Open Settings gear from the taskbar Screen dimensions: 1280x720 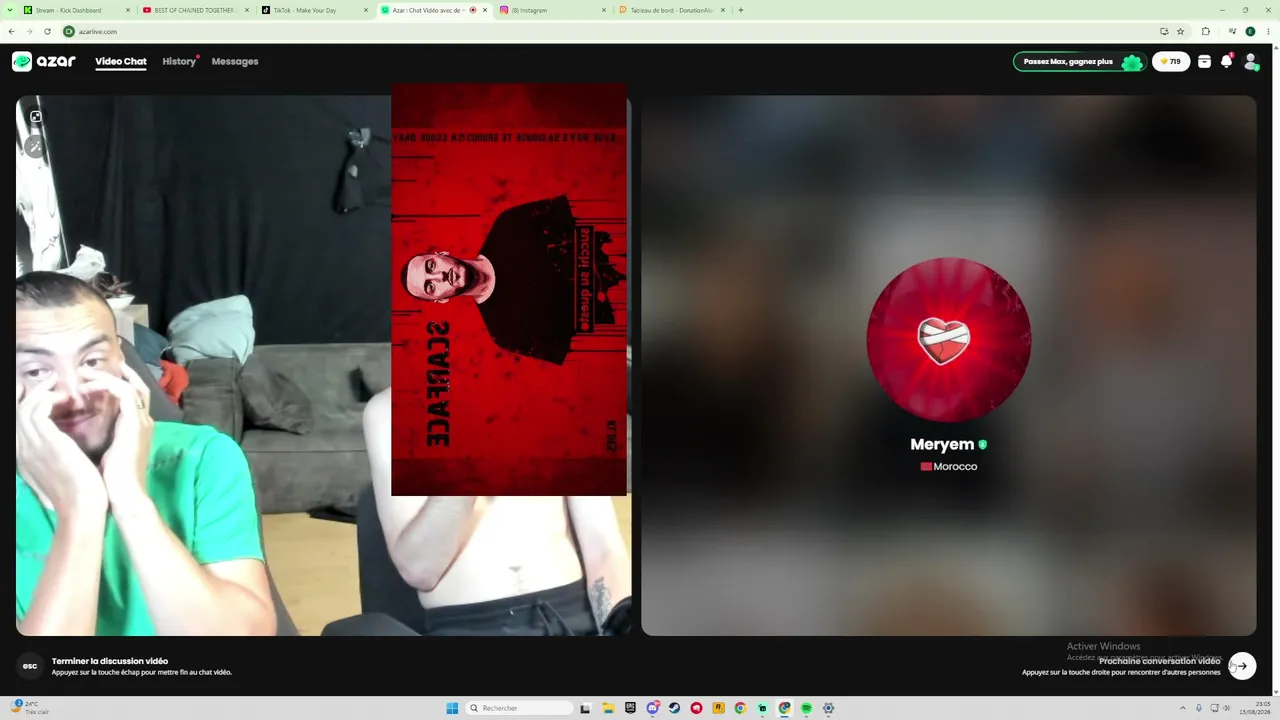click(828, 708)
